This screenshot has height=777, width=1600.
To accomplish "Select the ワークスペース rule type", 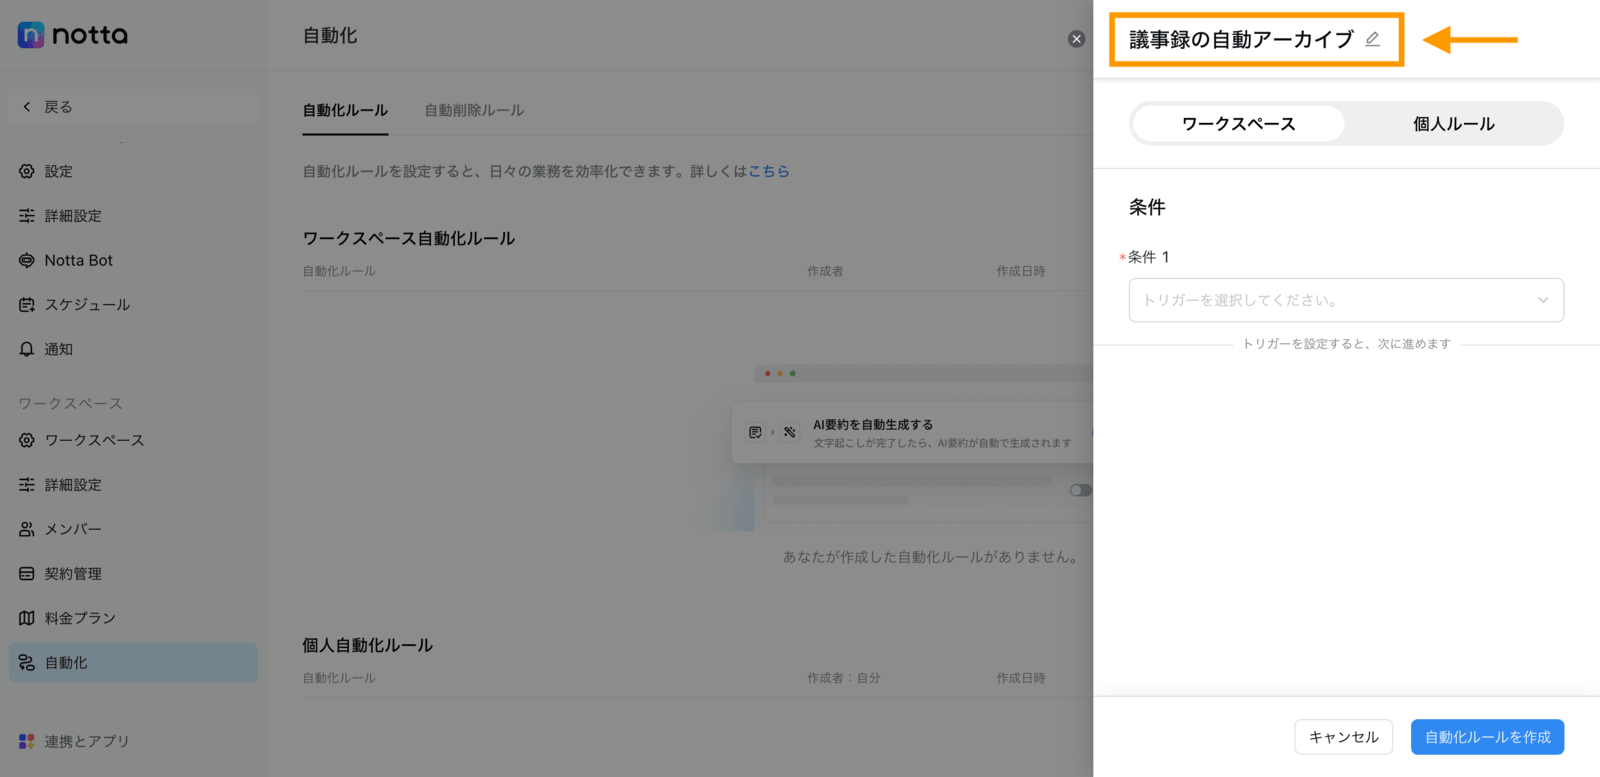I will 1239,124.
